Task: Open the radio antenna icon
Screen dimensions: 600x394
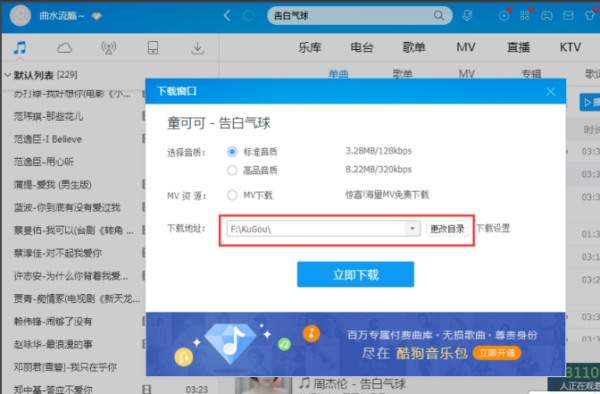Action: tap(109, 48)
